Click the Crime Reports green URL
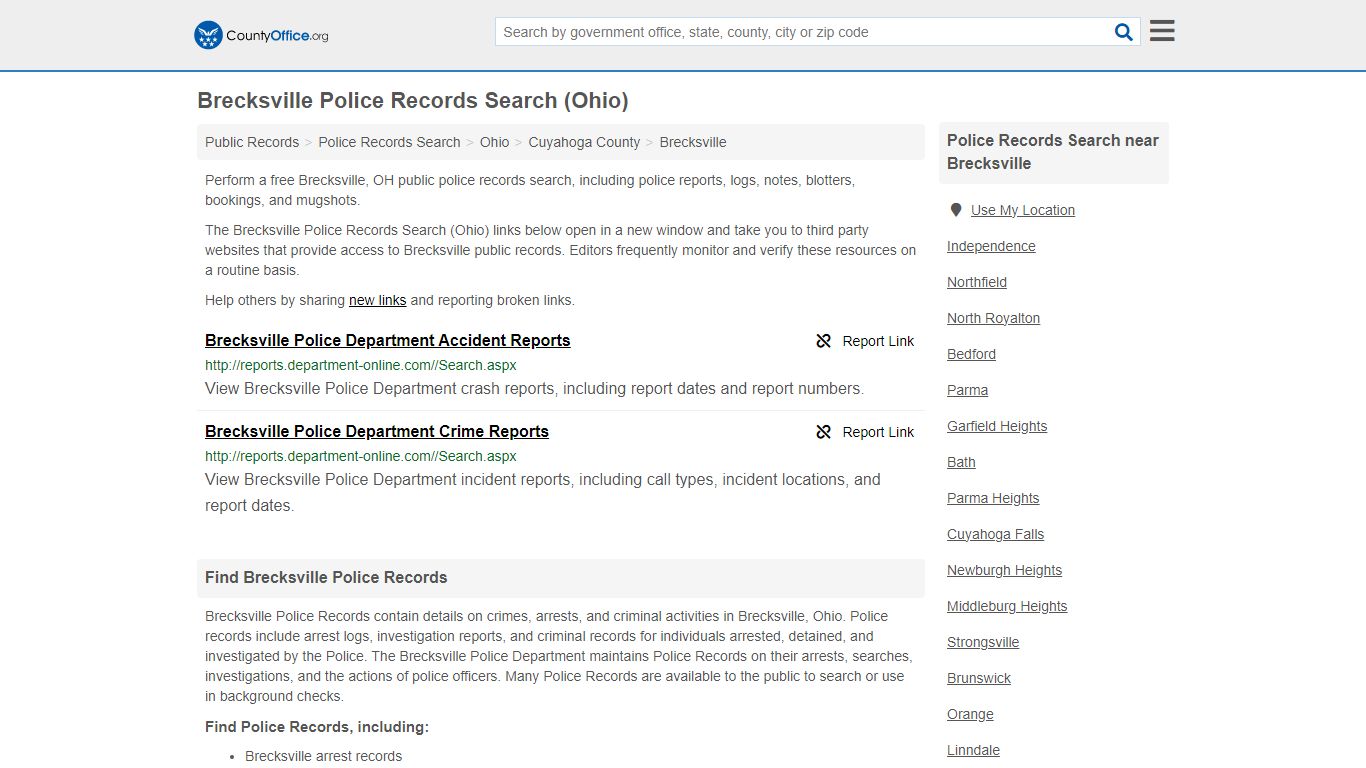This screenshot has height=768, width=1366. (x=361, y=456)
